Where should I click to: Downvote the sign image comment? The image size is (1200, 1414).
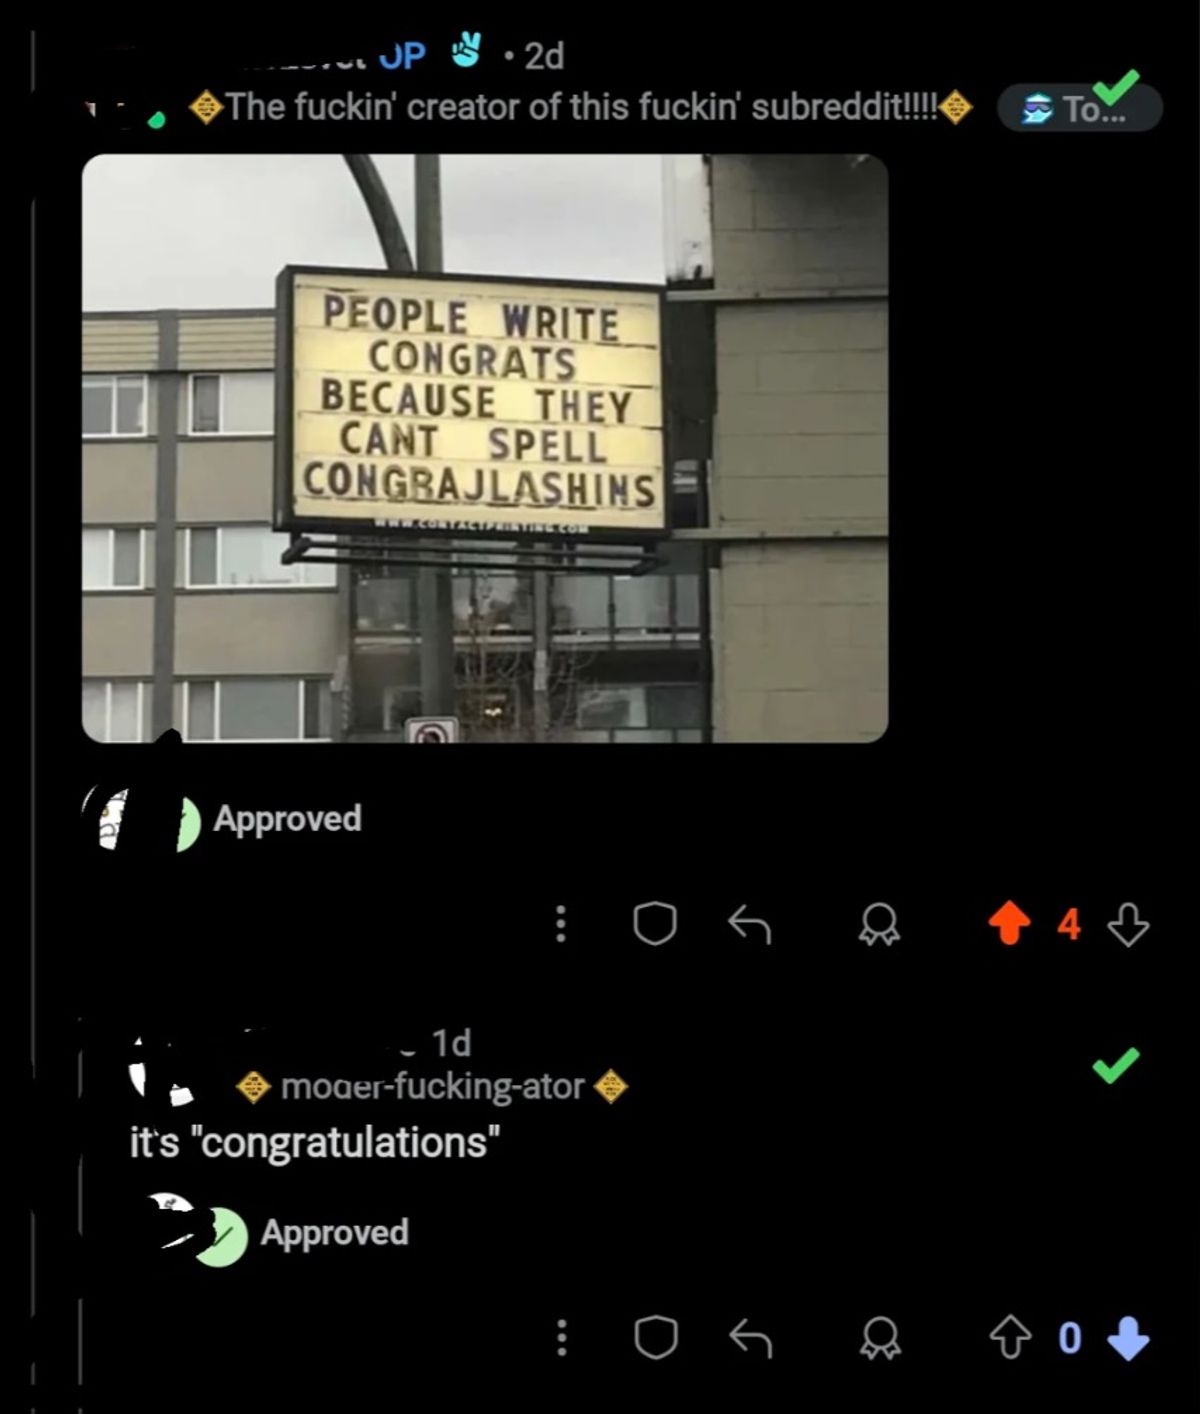click(1128, 924)
